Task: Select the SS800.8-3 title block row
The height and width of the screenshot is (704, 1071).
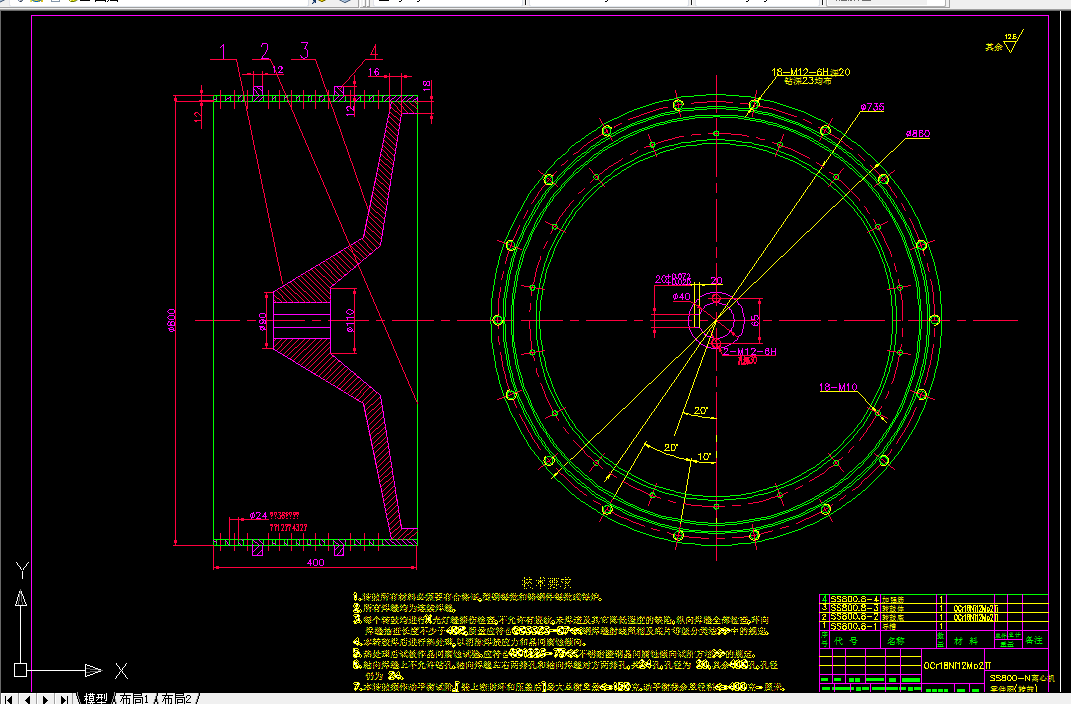Action: (933, 608)
